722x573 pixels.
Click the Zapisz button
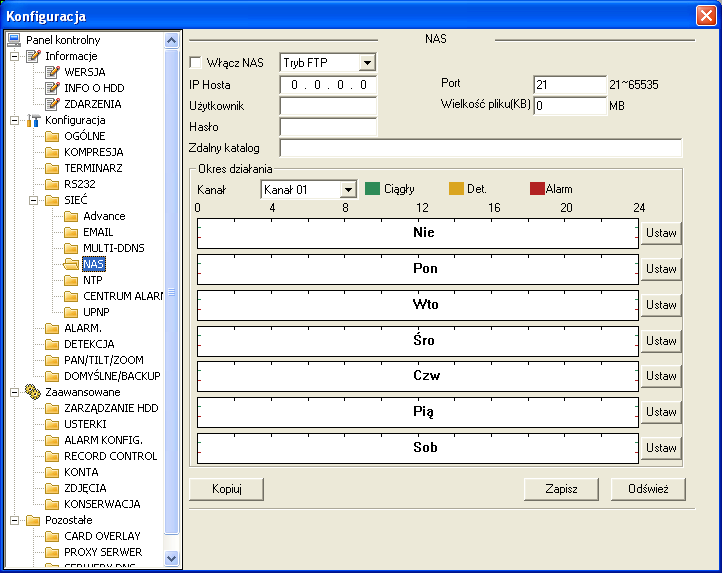click(561, 489)
